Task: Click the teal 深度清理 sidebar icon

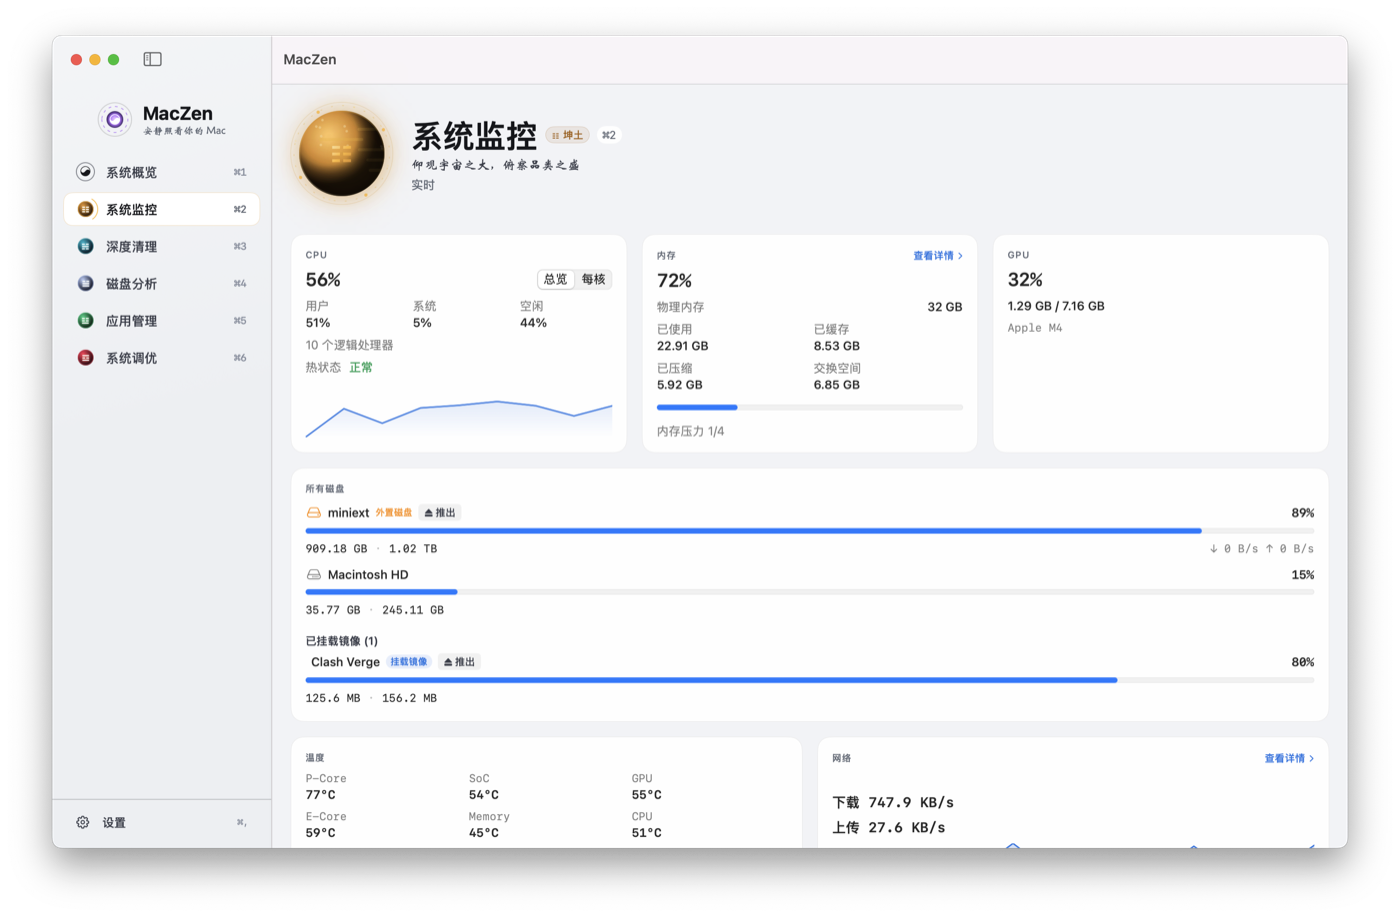Action: click(86, 246)
